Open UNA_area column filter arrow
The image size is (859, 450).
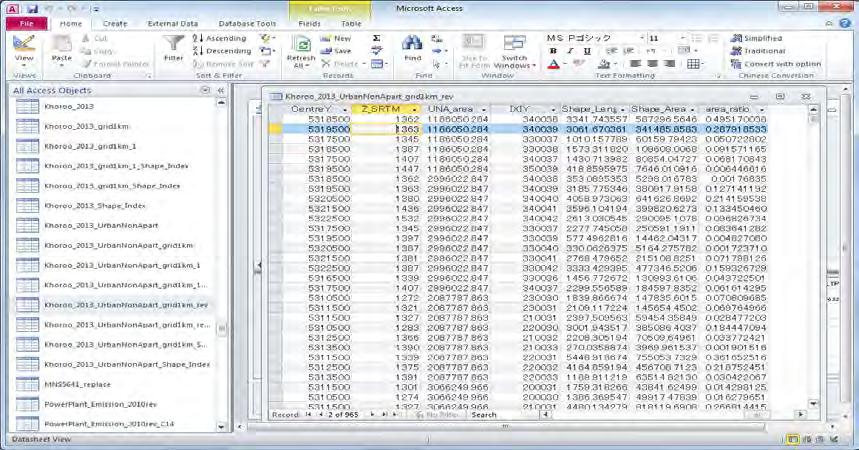[483, 109]
